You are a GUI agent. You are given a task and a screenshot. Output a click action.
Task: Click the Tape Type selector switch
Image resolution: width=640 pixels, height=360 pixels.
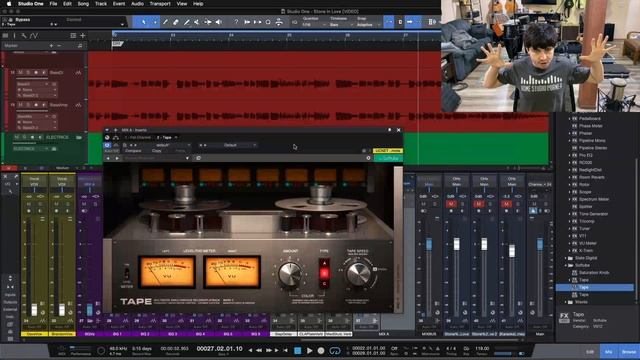(x=324, y=273)
